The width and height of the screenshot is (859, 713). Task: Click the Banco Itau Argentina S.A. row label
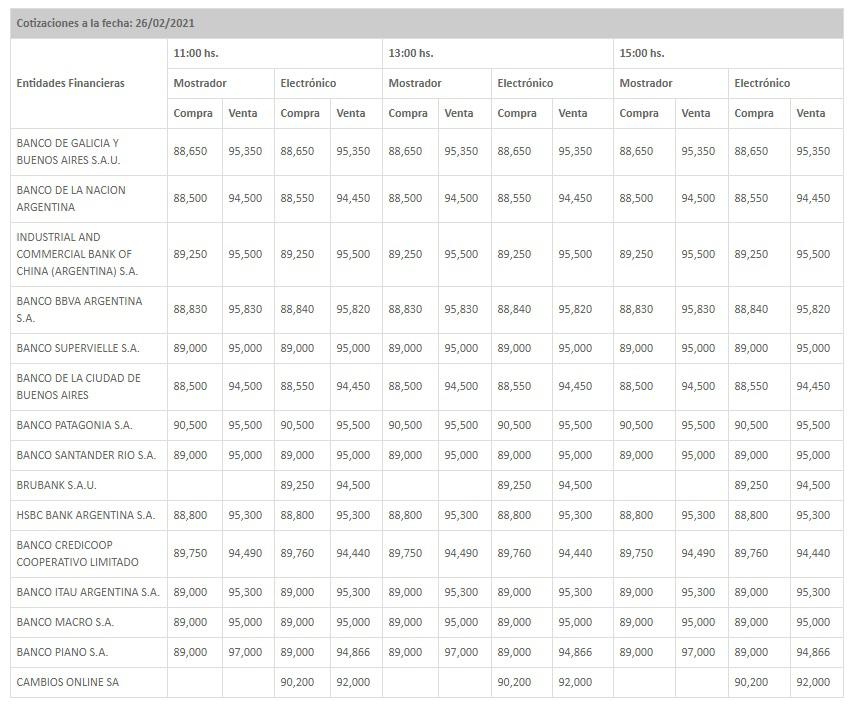[x=88, y=592]
